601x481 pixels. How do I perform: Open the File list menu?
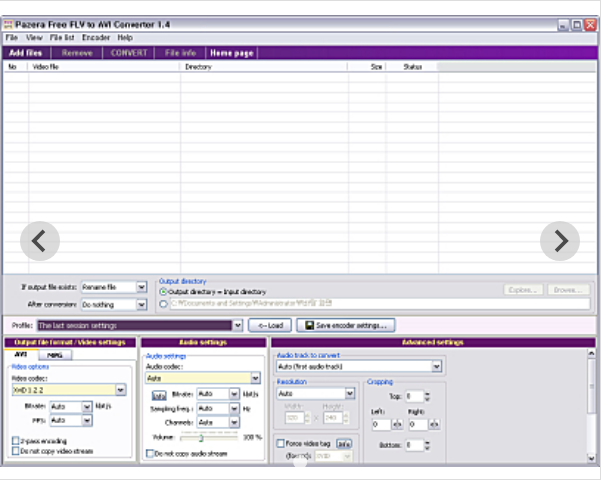click(x=62, y=38)
